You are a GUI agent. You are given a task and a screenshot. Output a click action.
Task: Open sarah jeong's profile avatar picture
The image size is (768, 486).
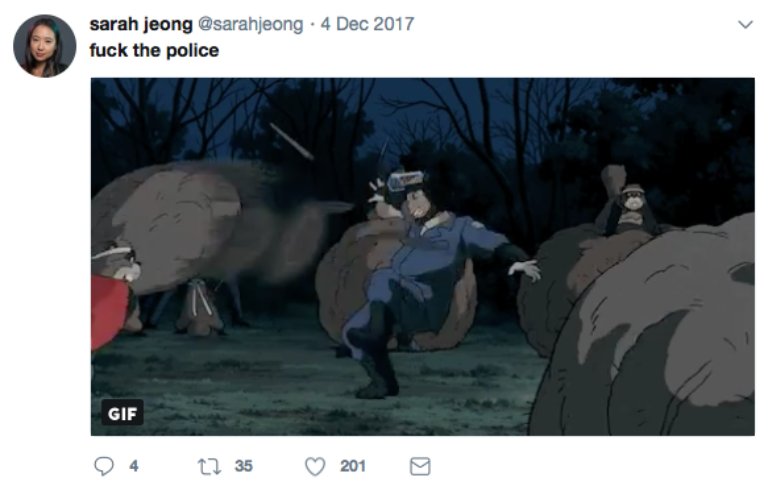click(45, 46)
